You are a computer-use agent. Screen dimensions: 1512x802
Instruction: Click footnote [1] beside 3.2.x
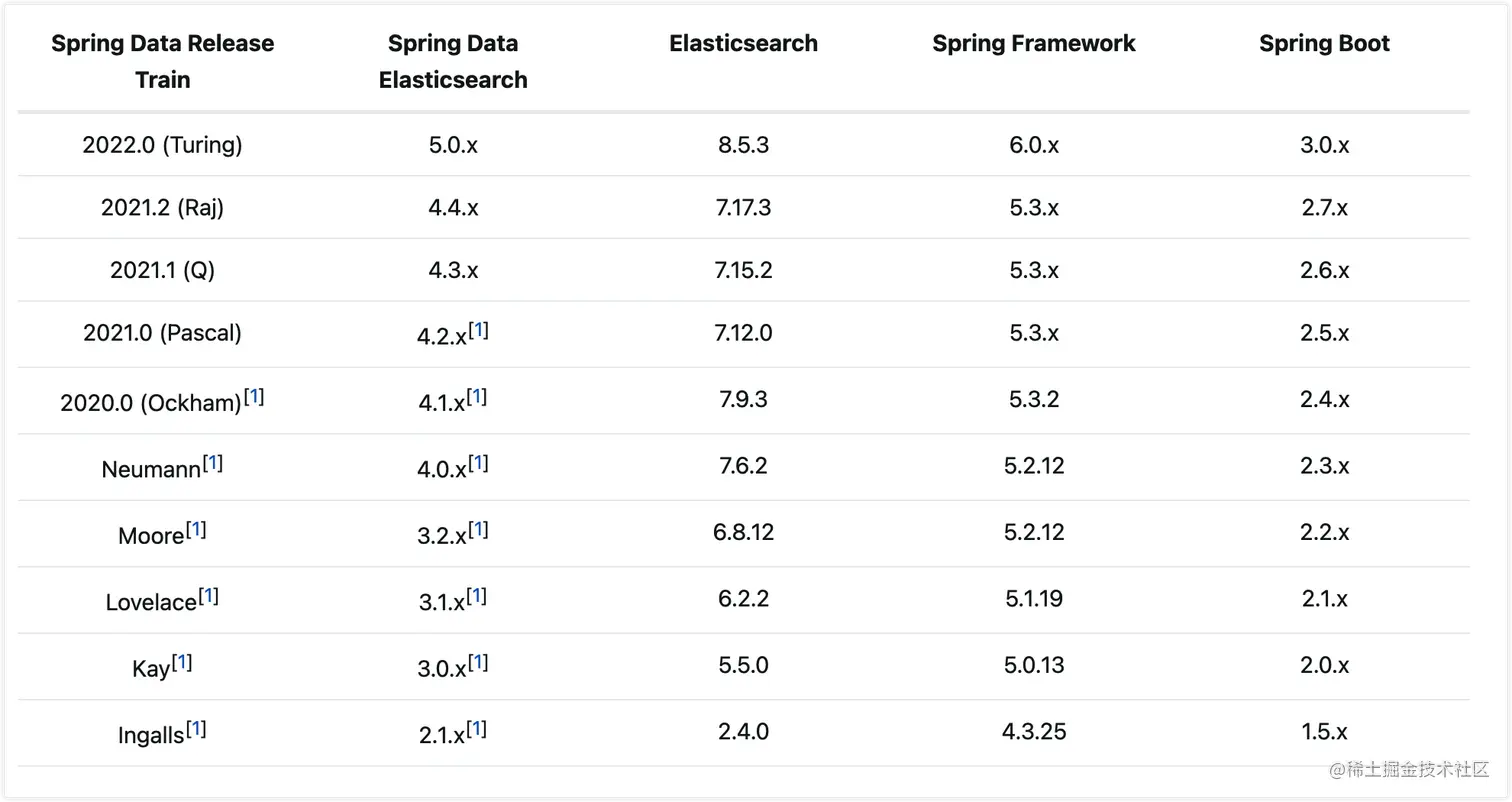click(478, 530)
